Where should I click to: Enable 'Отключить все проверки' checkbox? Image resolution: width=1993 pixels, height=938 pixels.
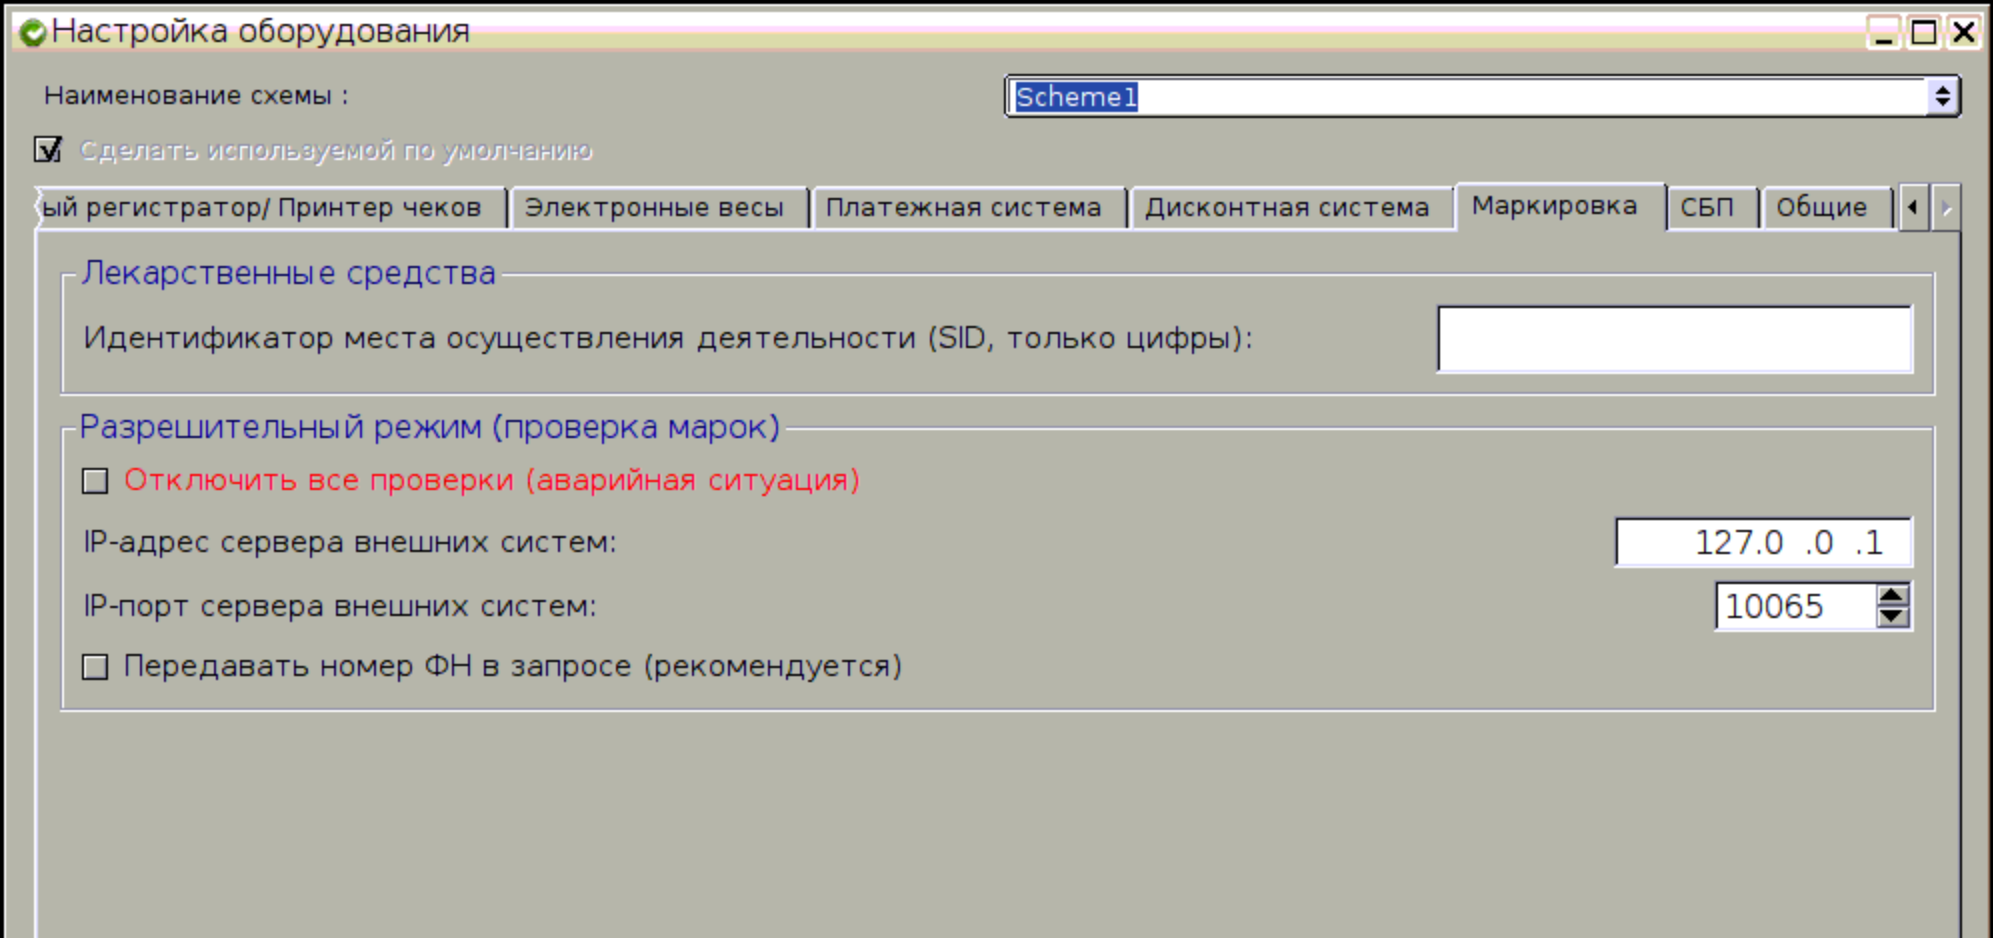coord(95,481)
